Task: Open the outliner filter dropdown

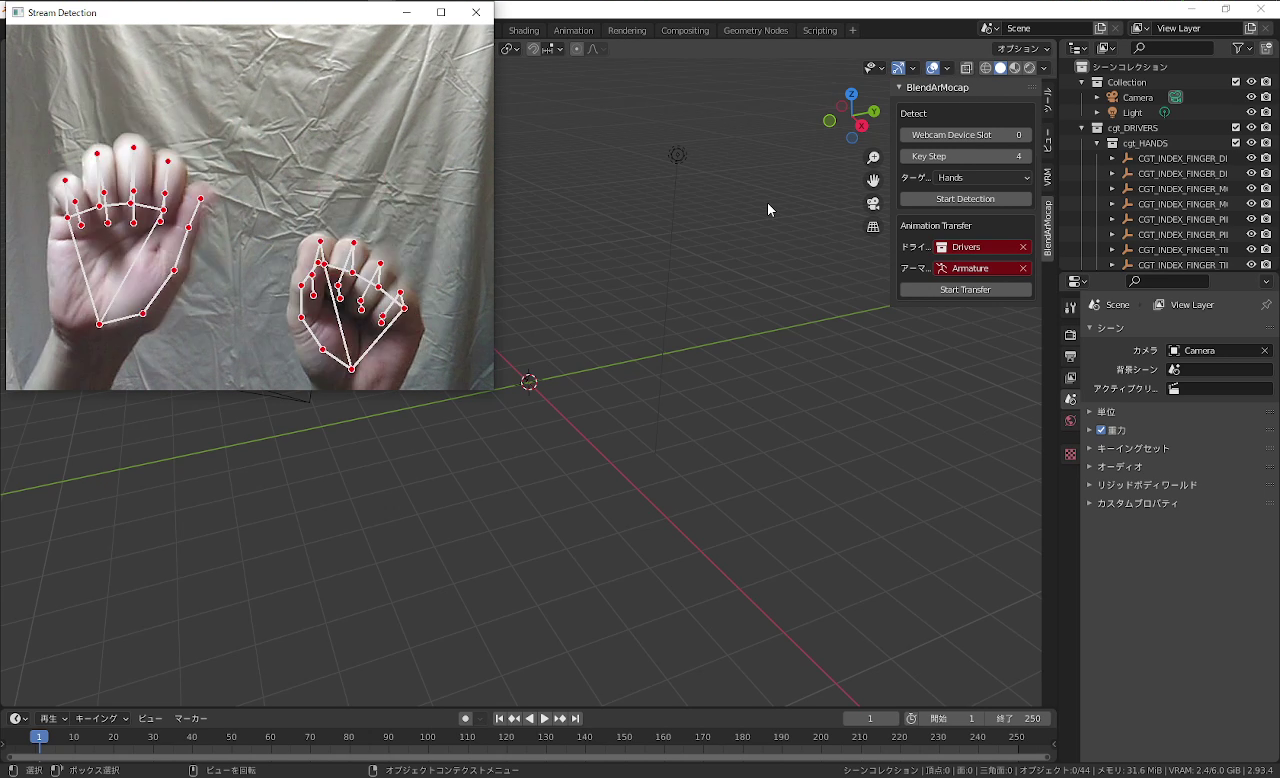Action: coord(1242,48)
